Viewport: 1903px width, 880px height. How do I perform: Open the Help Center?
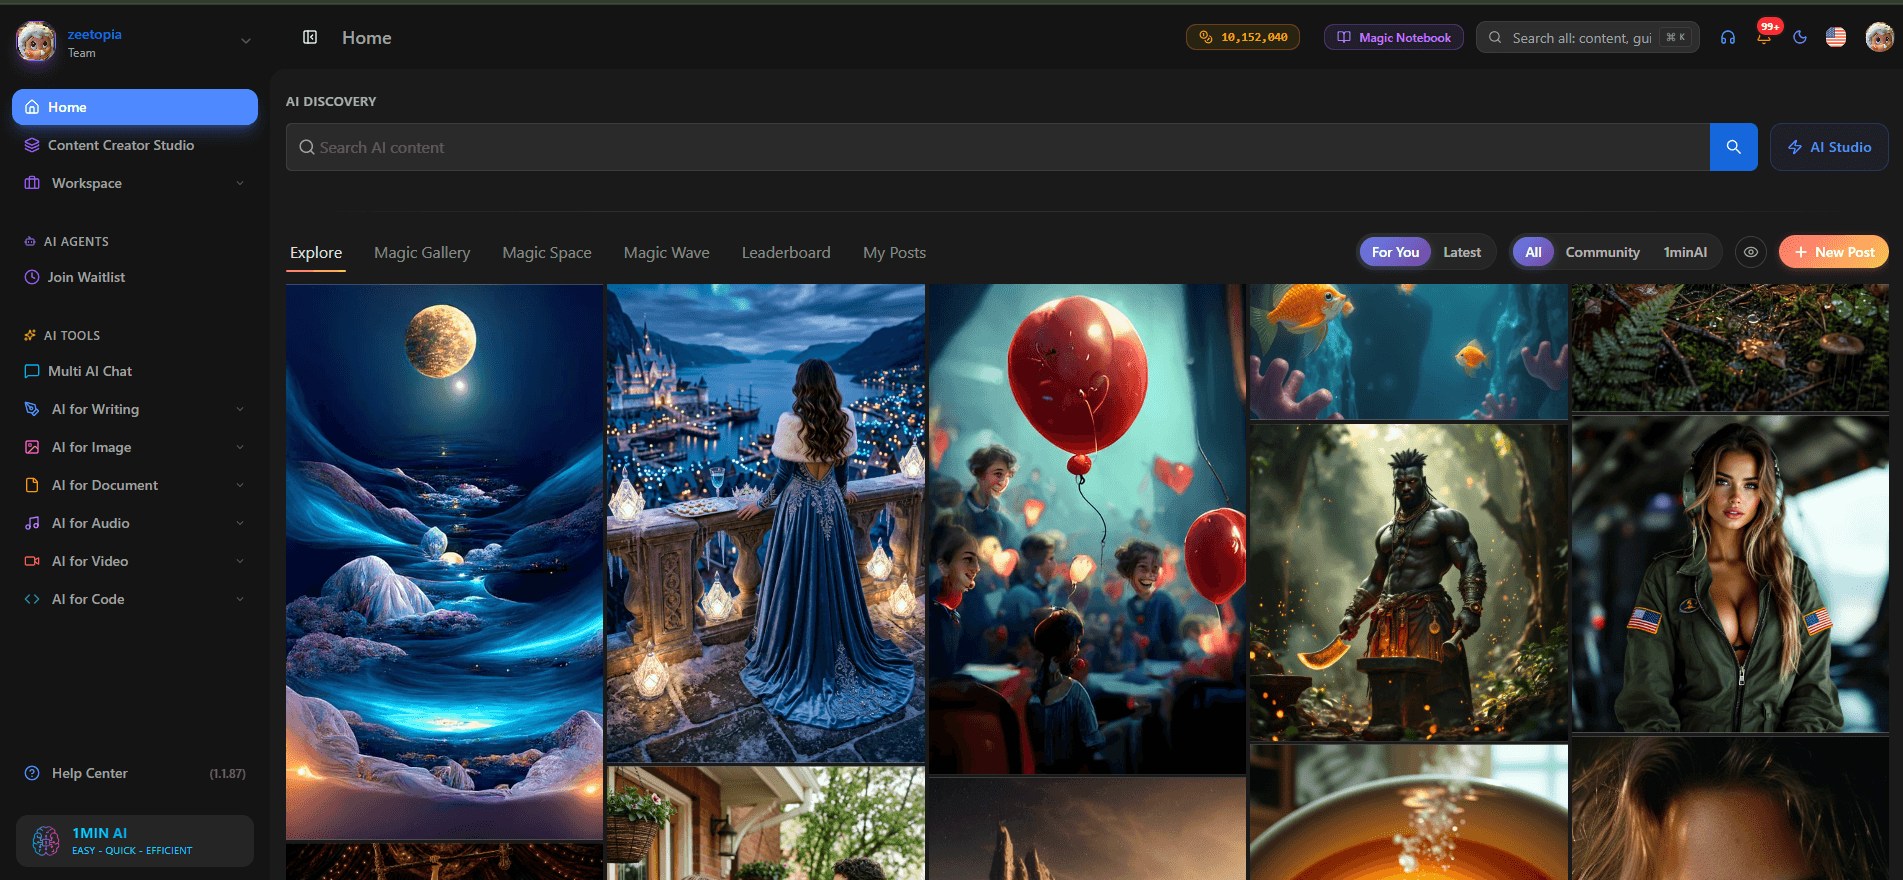89,773
